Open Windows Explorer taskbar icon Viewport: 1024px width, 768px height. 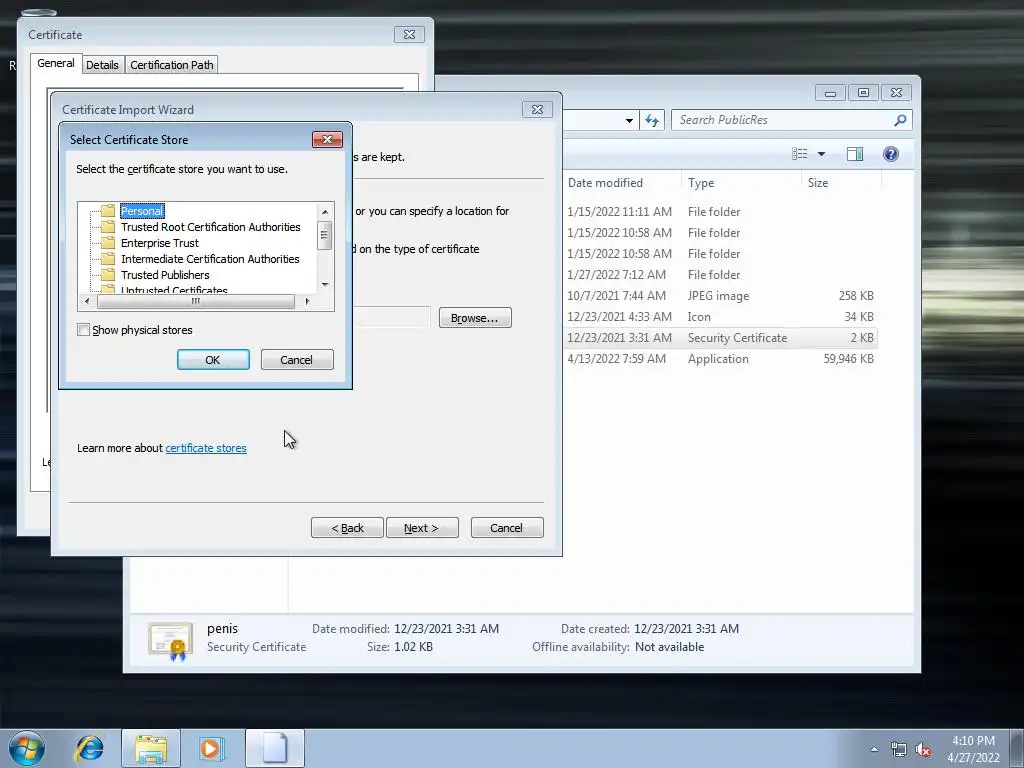pos(151,748)
